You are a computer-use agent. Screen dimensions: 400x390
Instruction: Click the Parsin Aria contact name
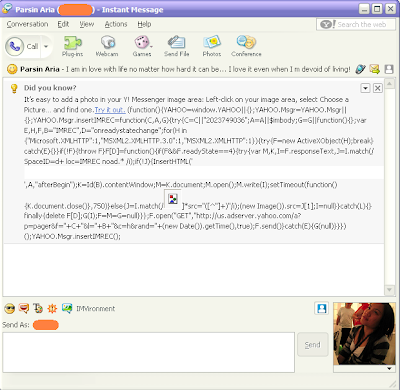click(x=40, y=69)
